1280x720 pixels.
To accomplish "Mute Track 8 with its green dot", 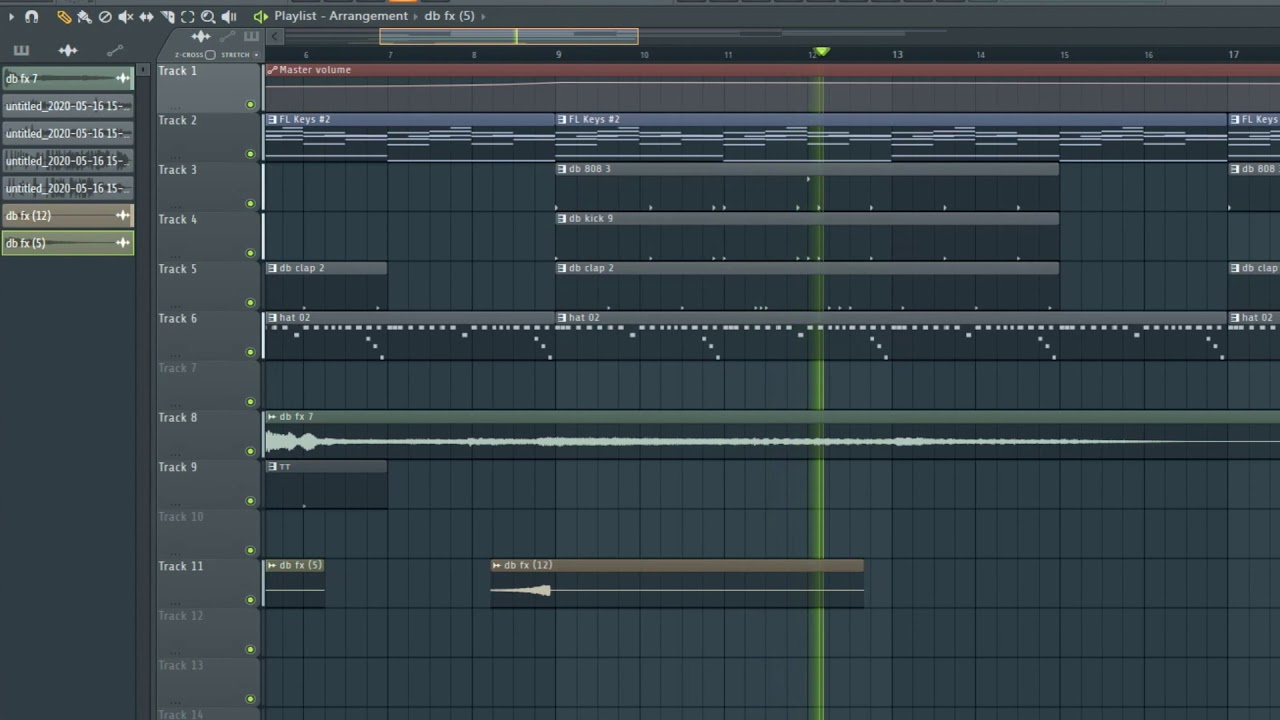I will [x=250, y=451].
